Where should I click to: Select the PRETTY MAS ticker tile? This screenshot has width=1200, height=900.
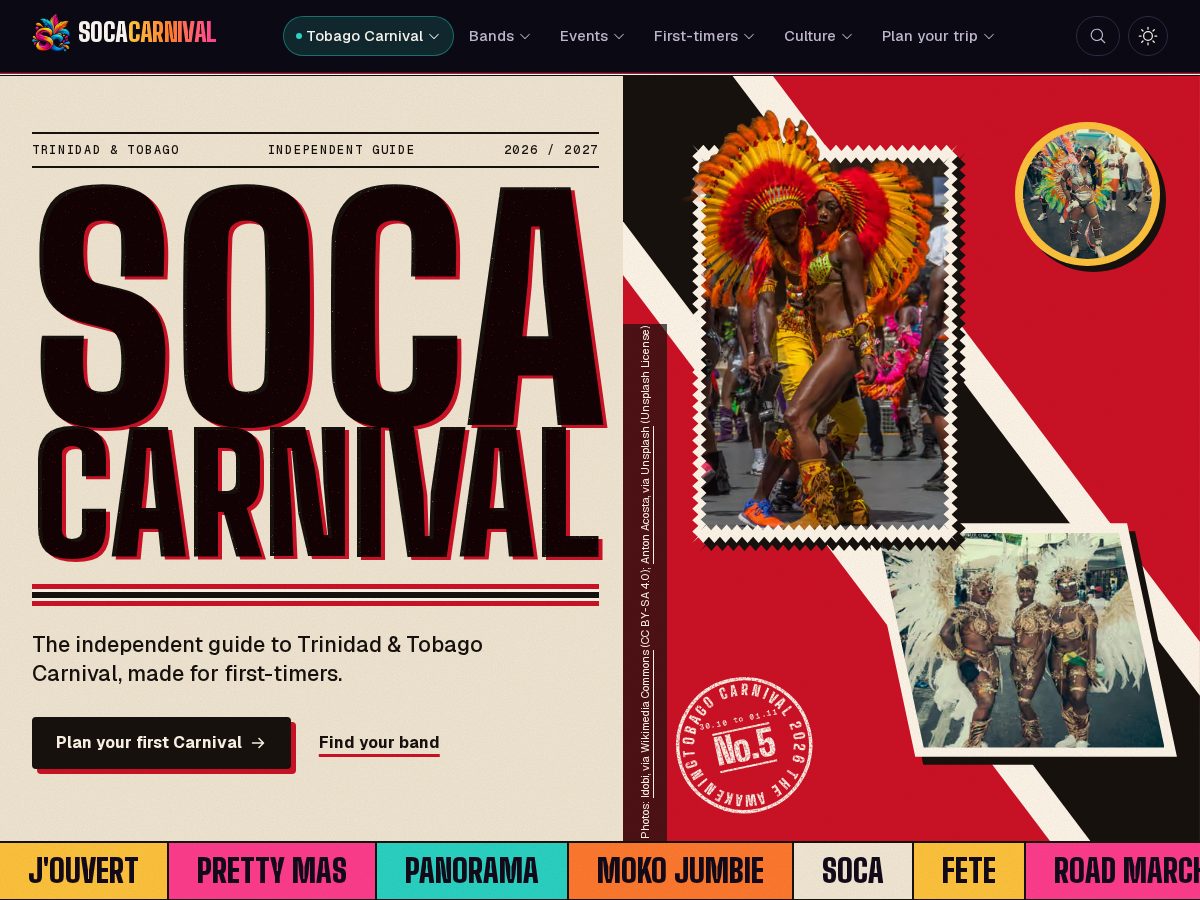[272, 871]
